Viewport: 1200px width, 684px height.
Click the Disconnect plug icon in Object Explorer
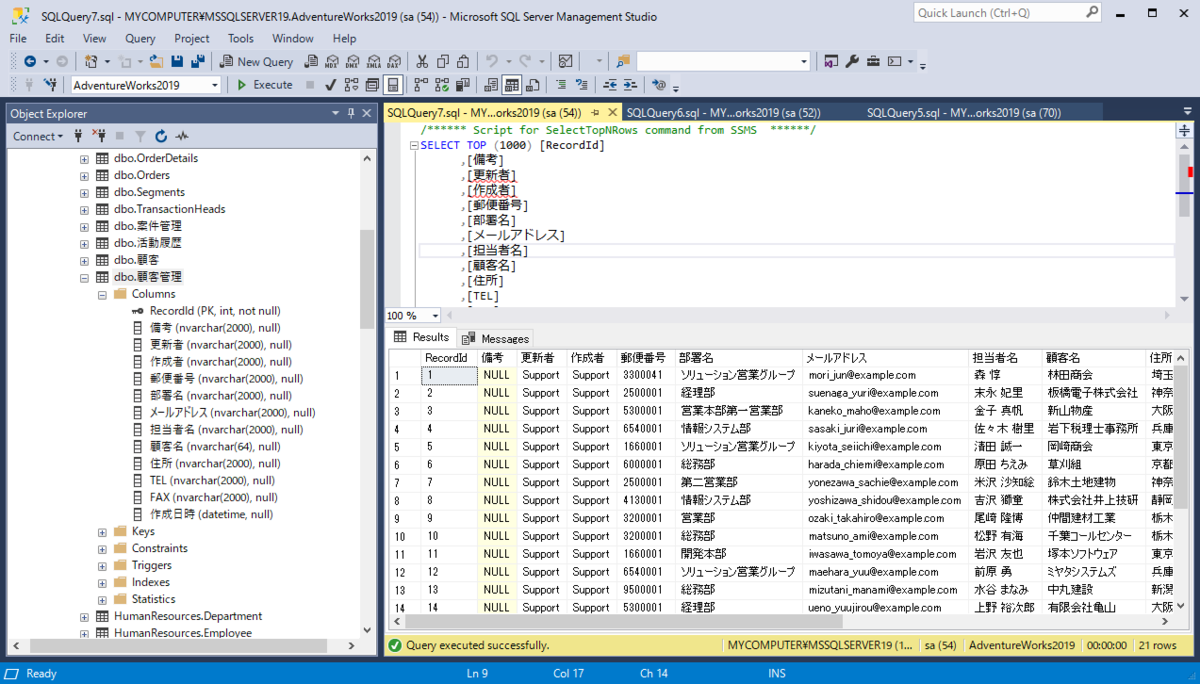tap(99, 136)
